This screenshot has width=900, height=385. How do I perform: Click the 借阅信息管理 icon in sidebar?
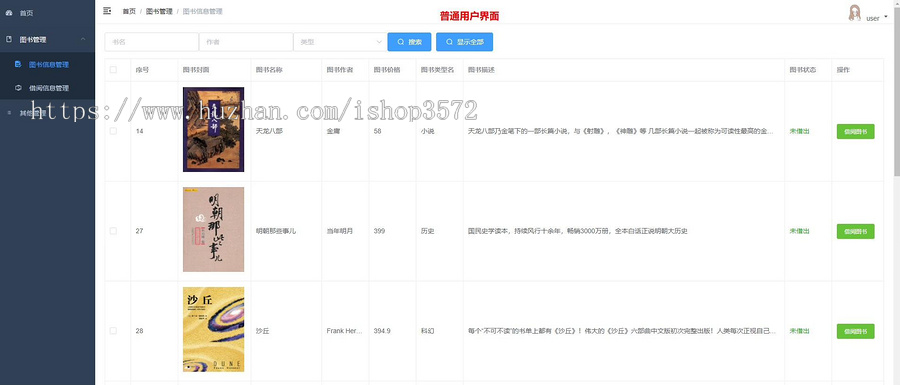point(18,88)
